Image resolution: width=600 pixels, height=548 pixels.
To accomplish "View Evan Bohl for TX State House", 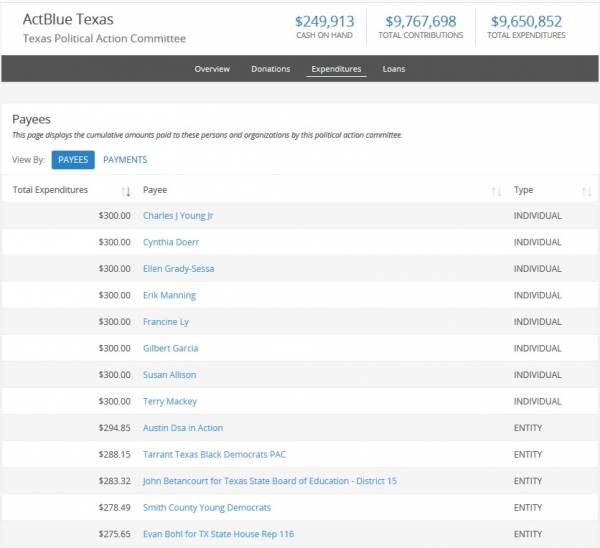I will tap(218, 535).
